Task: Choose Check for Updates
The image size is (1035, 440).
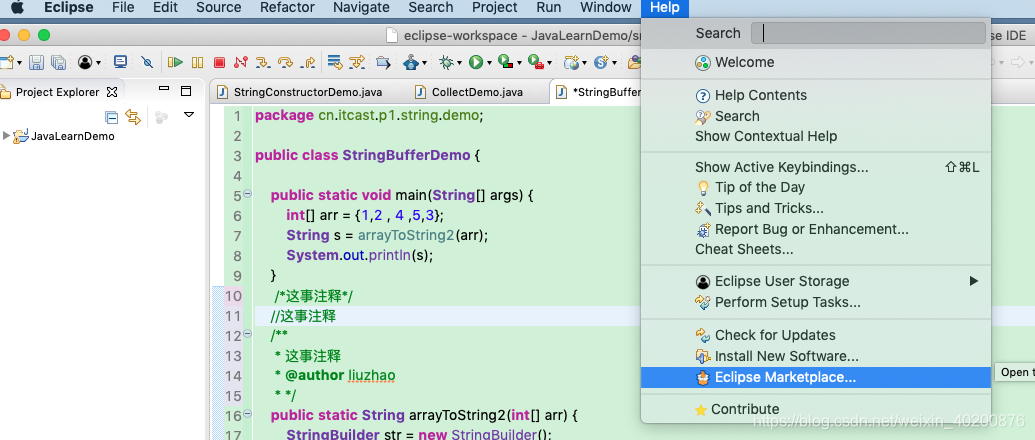Action: coord(816,335)
